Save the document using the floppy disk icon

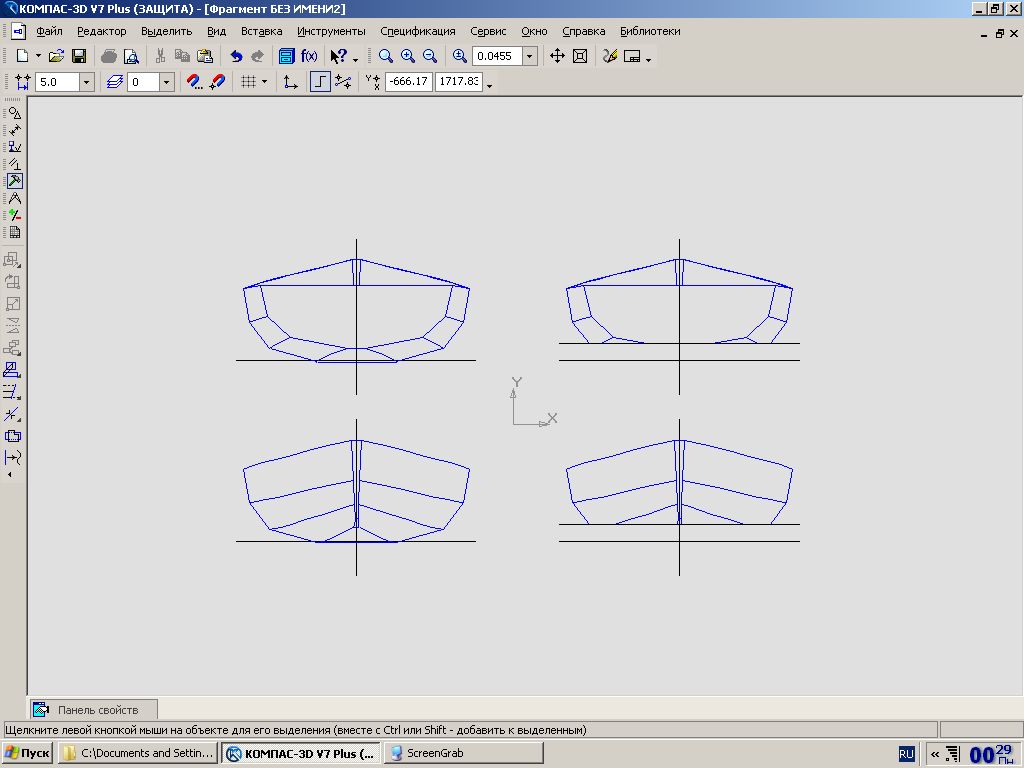(79, 57)
